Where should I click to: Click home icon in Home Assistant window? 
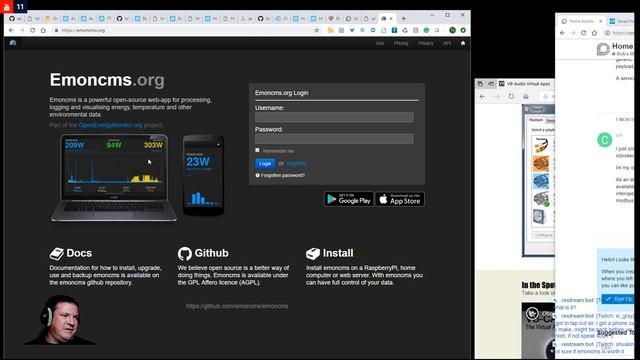click(594, 33)
